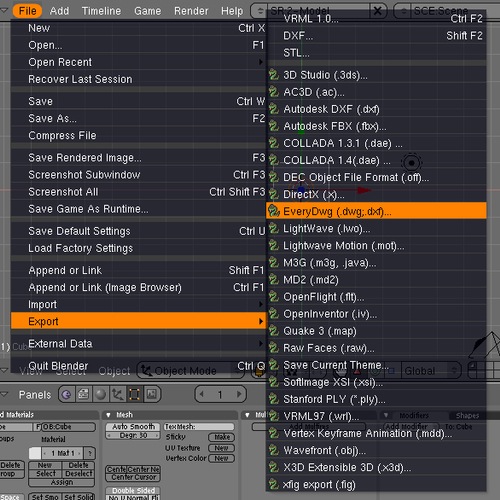
Task: Click Python icon beside EveryDwg (.dwg;.dxf)
Action: click(x=274, y=211)
